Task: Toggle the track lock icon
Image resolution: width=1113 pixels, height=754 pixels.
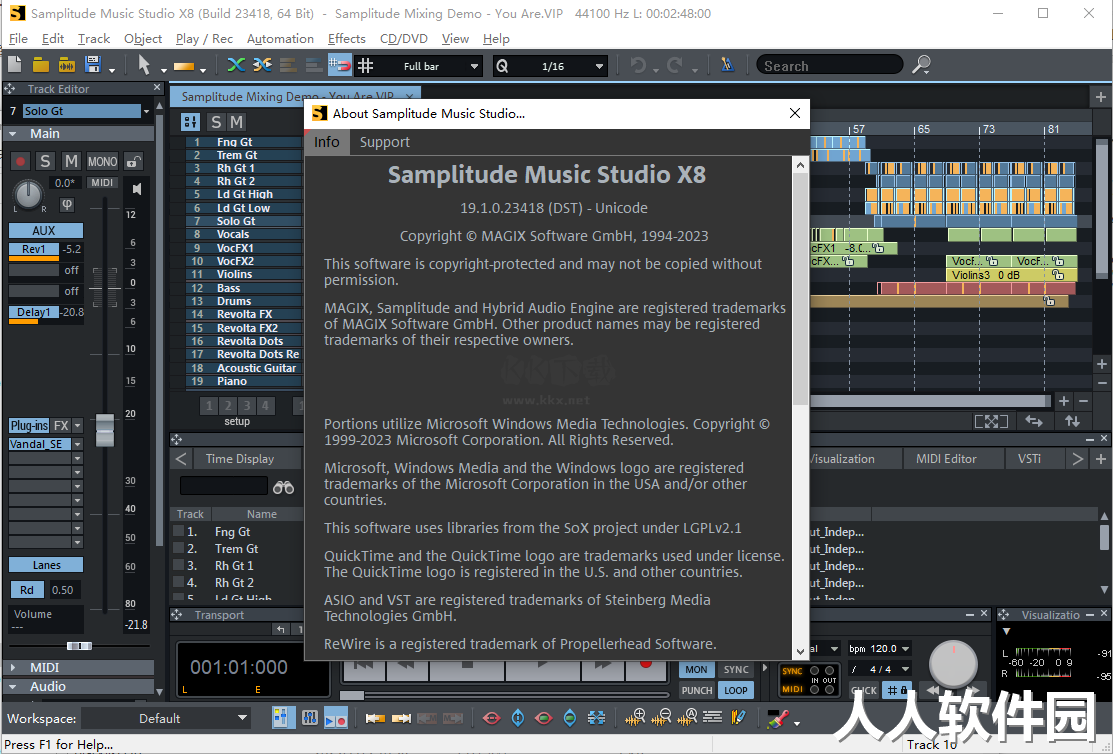Action: (x=133, y=162)
